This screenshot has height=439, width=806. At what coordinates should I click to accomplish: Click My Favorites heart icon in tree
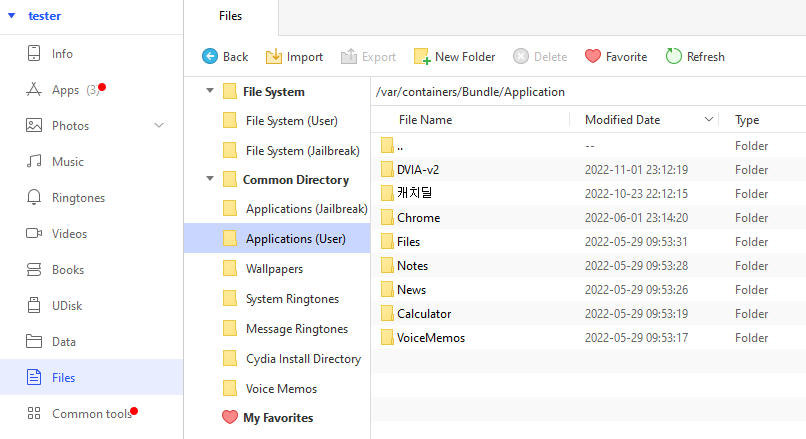coord(230,417)
